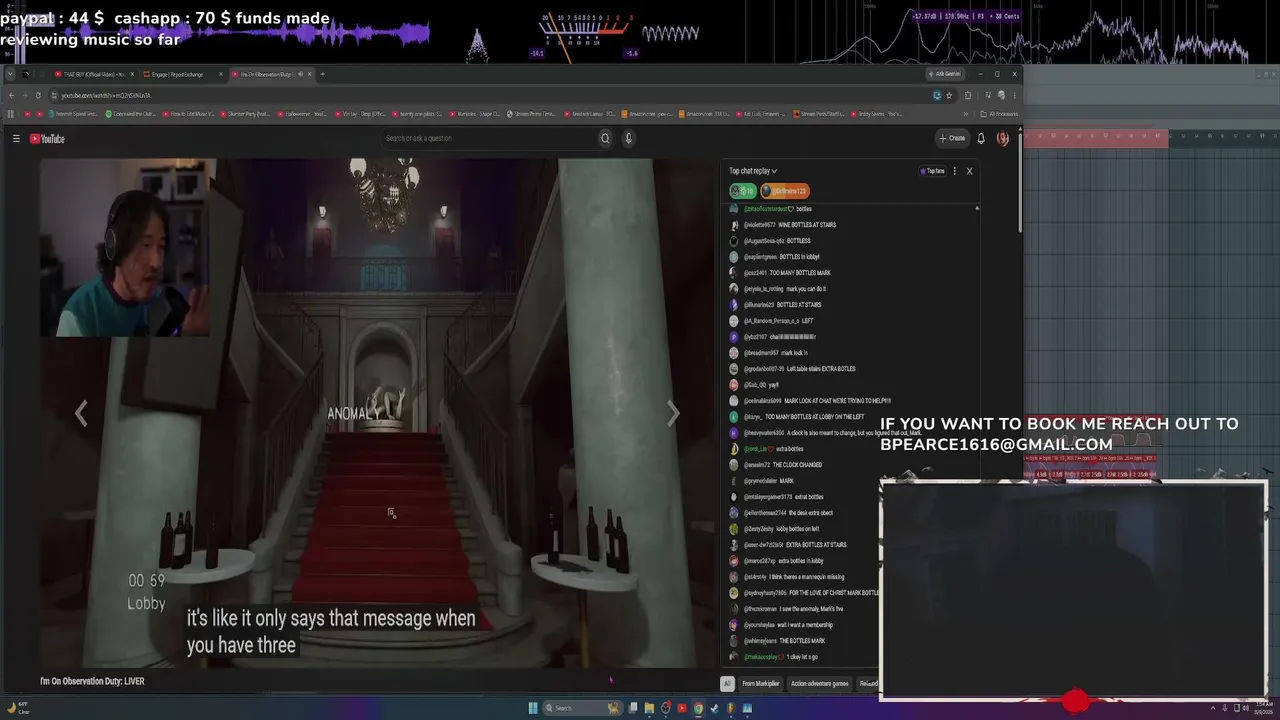Viewport: 1280px width, 720px height.
Task: Go to YouTube home via logo
Action: click(47, 139)
